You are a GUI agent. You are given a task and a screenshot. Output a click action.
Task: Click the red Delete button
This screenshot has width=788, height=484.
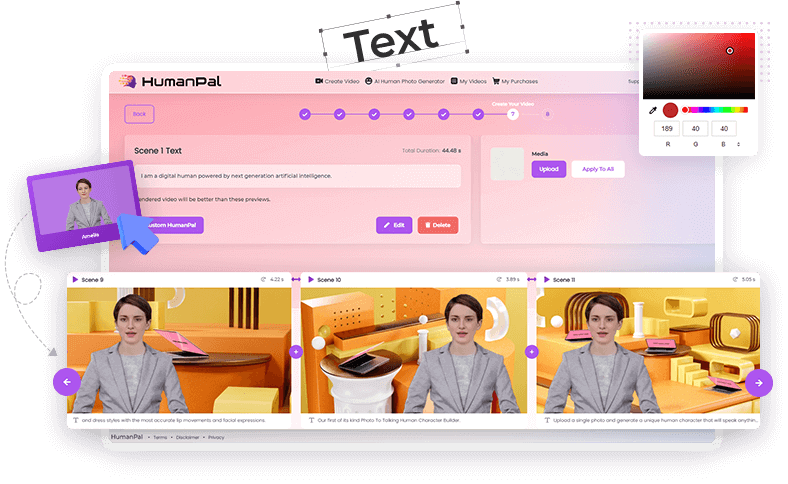(x=437, y=225)
